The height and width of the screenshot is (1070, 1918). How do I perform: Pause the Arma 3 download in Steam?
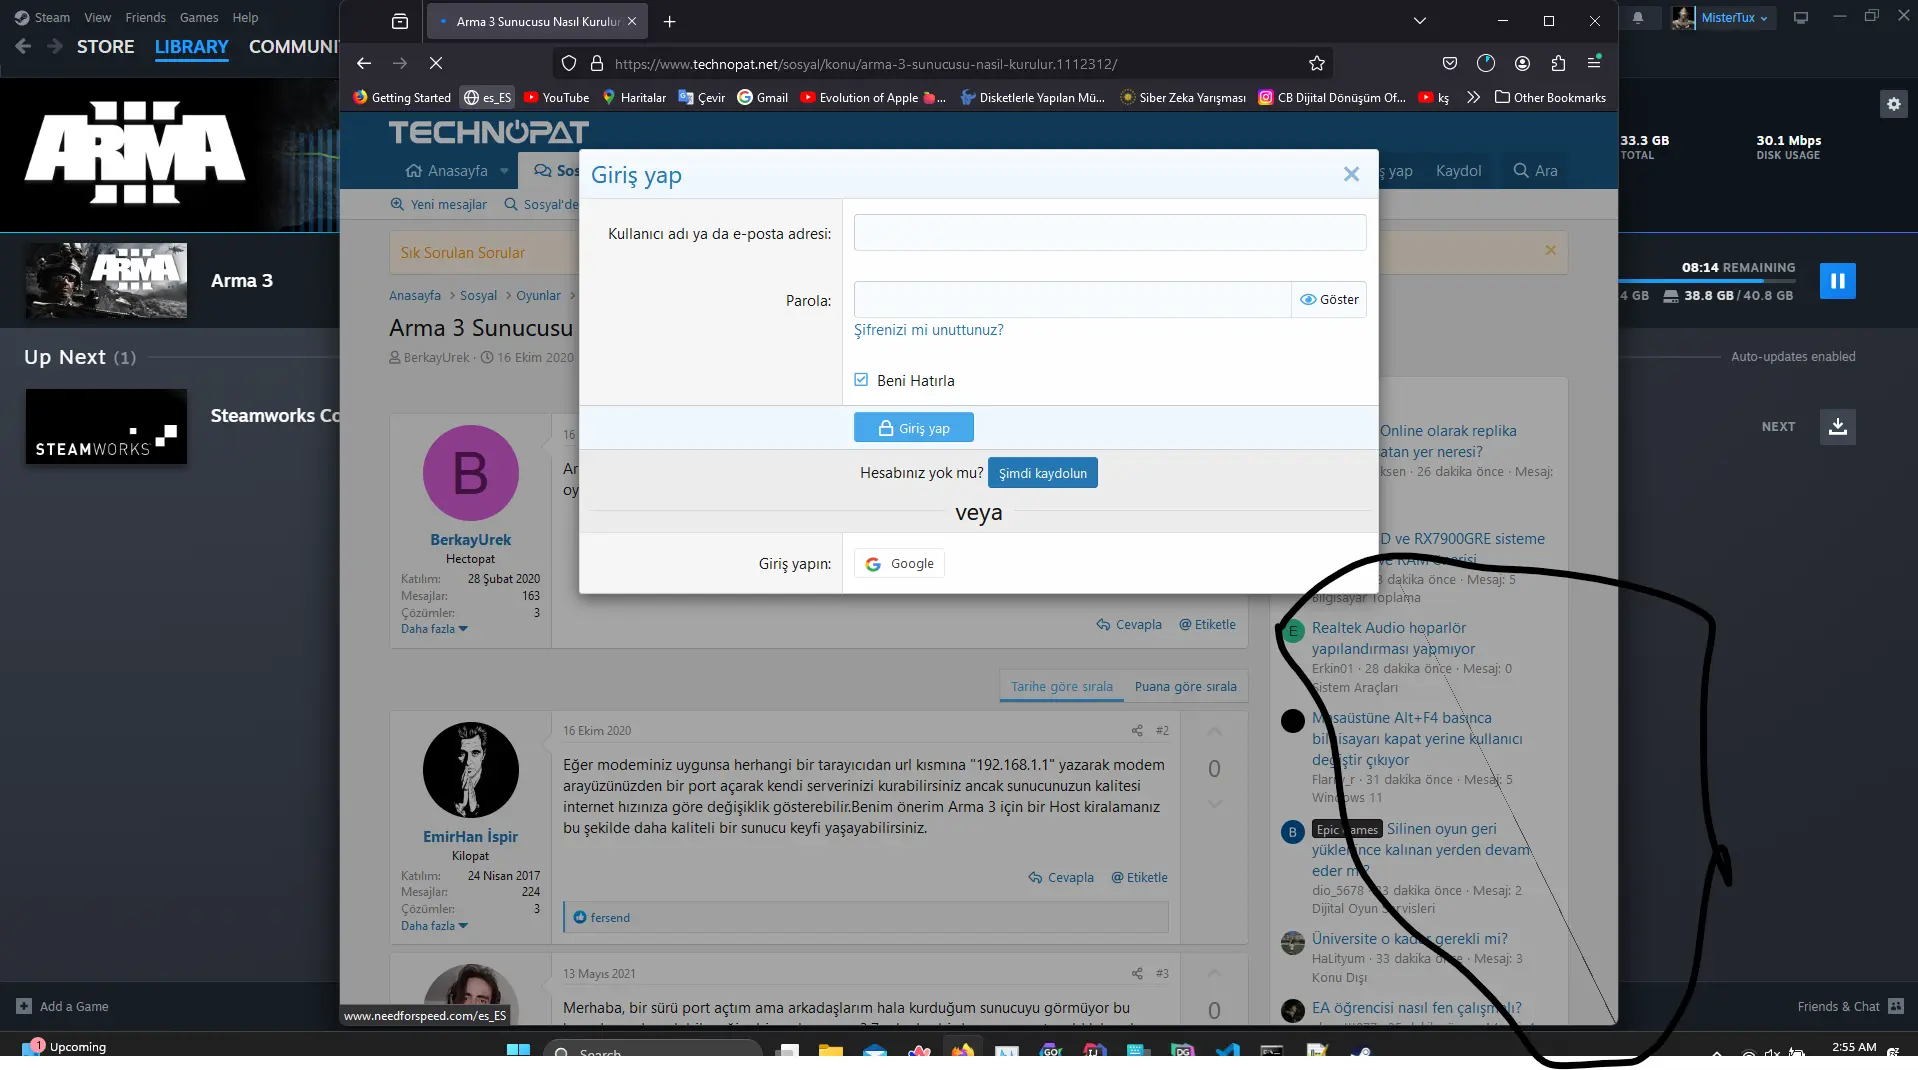pos(1837,281)
